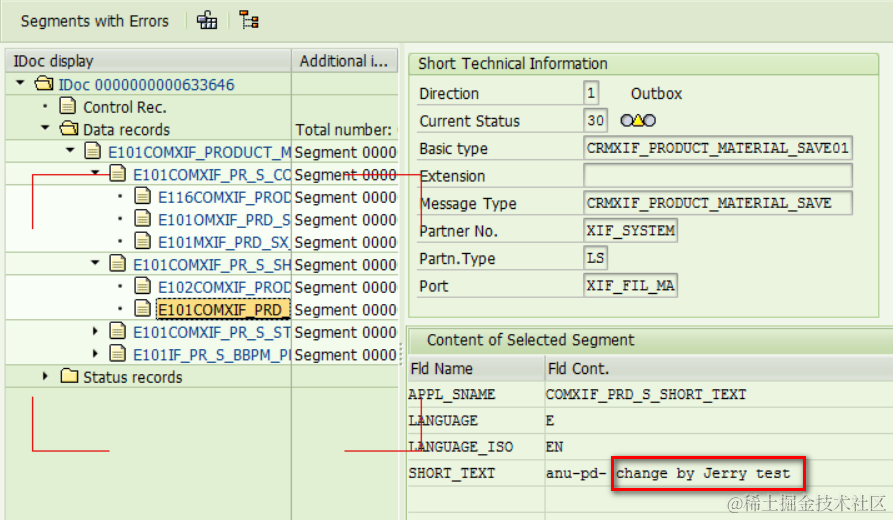Collapse the E101COMXIF_PR_S_SH segment

95,263
